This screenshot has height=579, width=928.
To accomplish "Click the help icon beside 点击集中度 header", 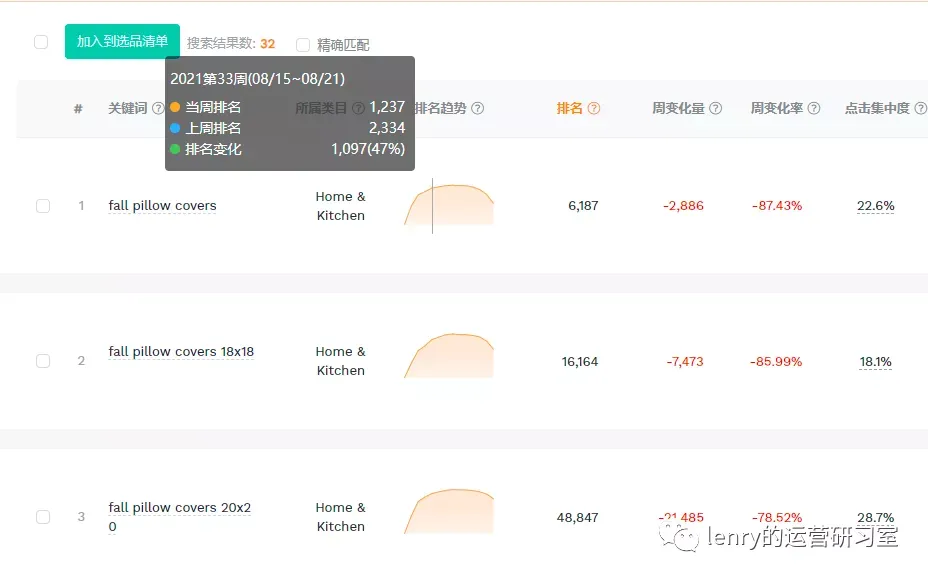I will [x=920, y=108].
